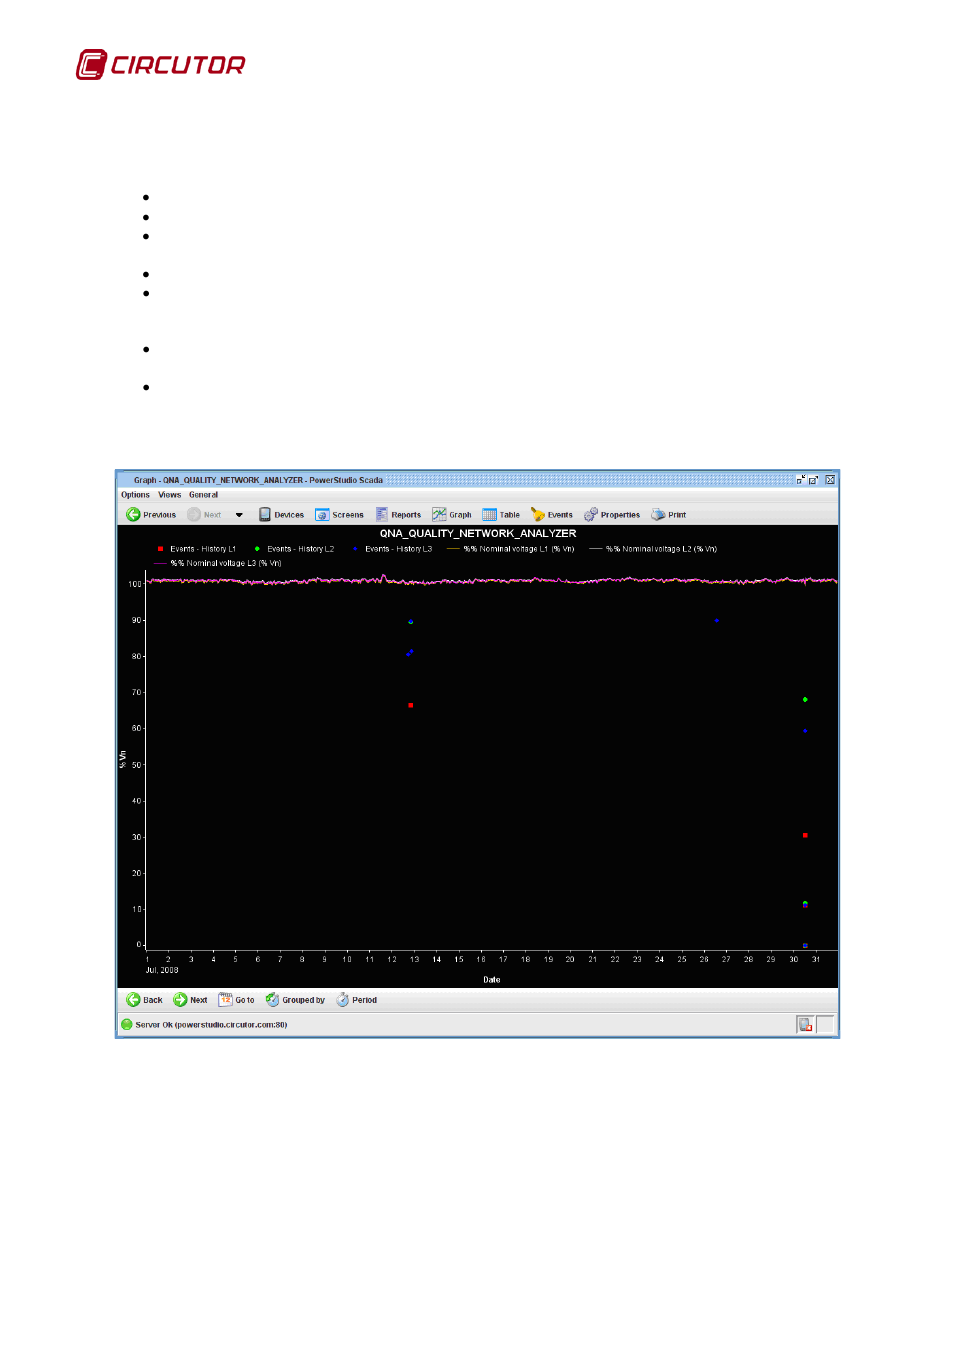The height and width of the screenshot is (1350, 954).
Task: Click the CIRCUTOR logo
Action: point(161,65)
